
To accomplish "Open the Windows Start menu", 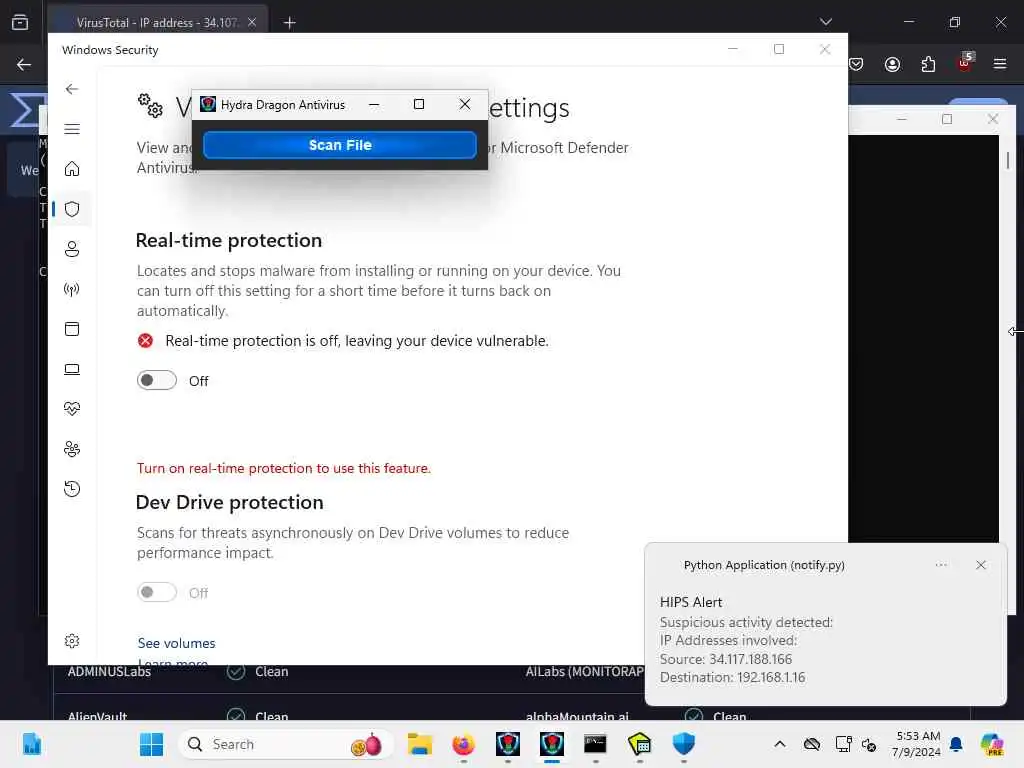I will (x=152, y=744).
